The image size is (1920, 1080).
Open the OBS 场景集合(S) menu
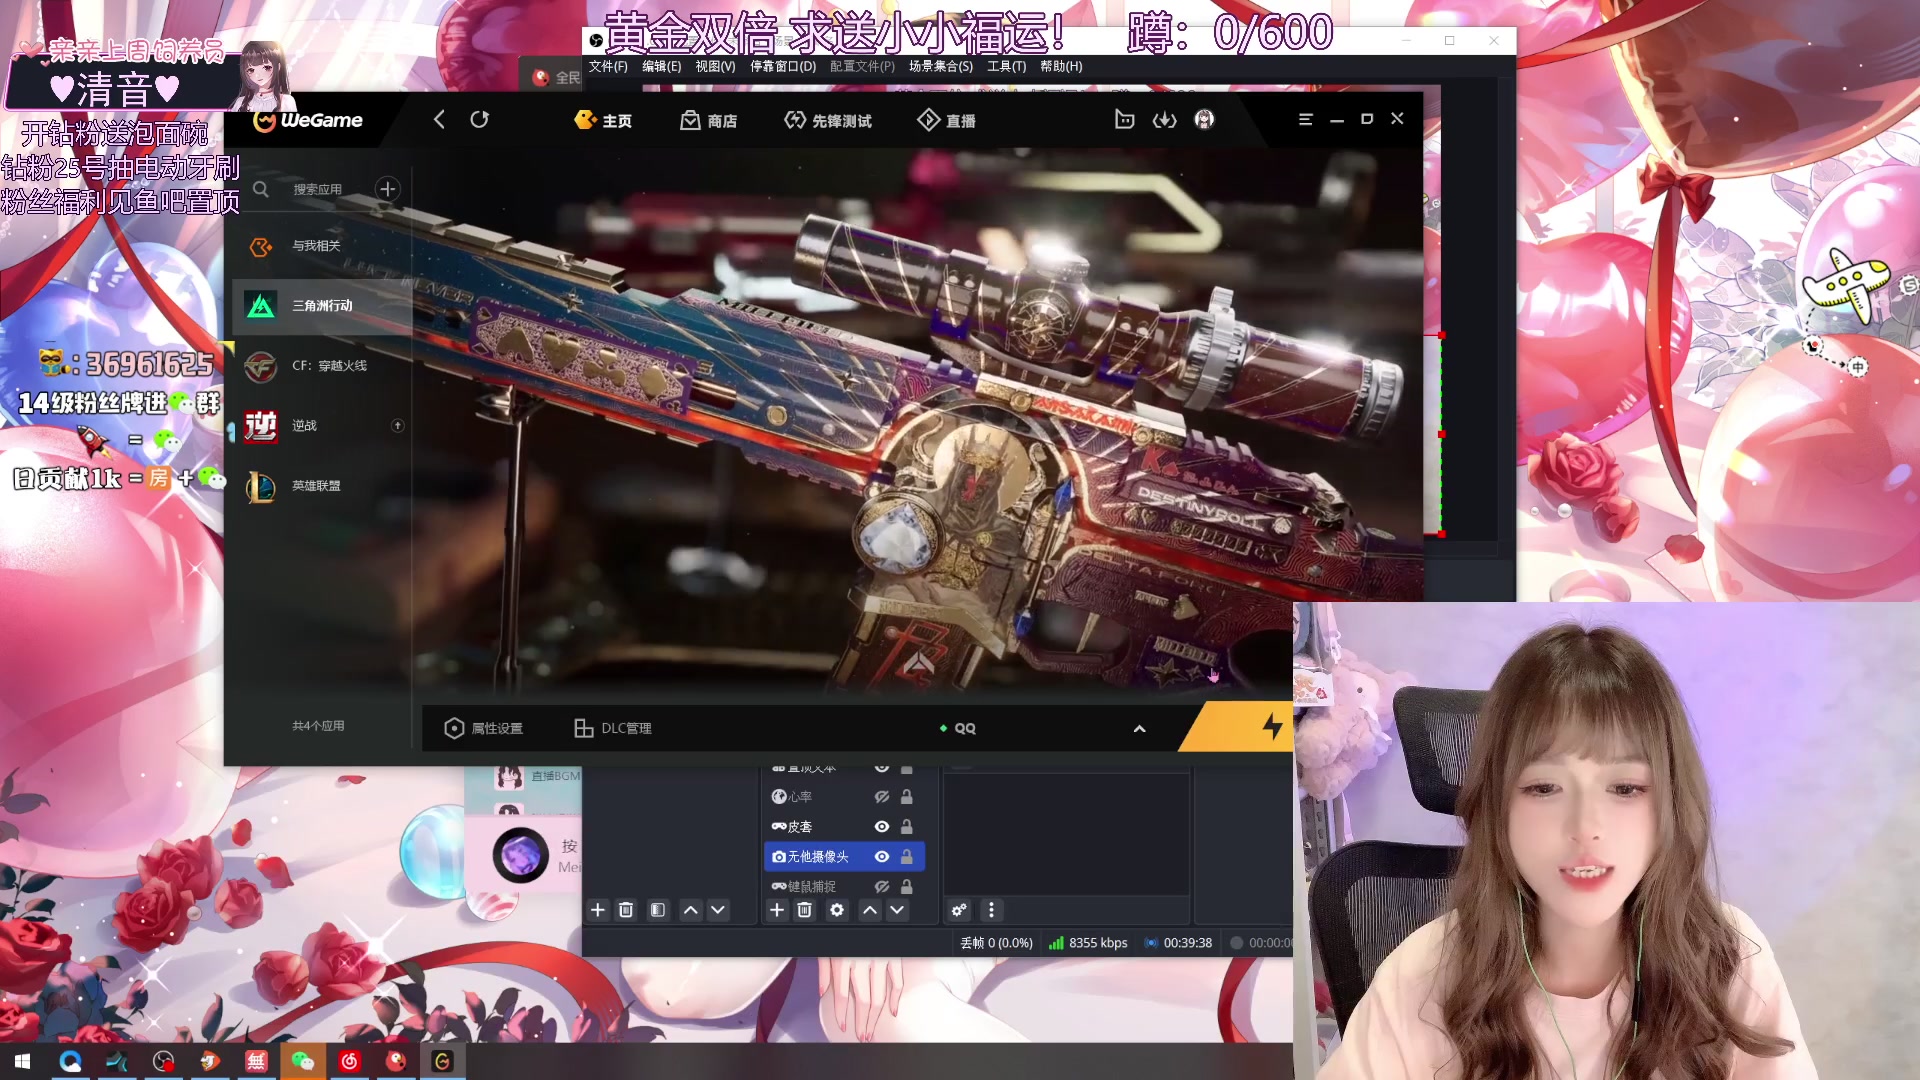(x=940, y=67)
